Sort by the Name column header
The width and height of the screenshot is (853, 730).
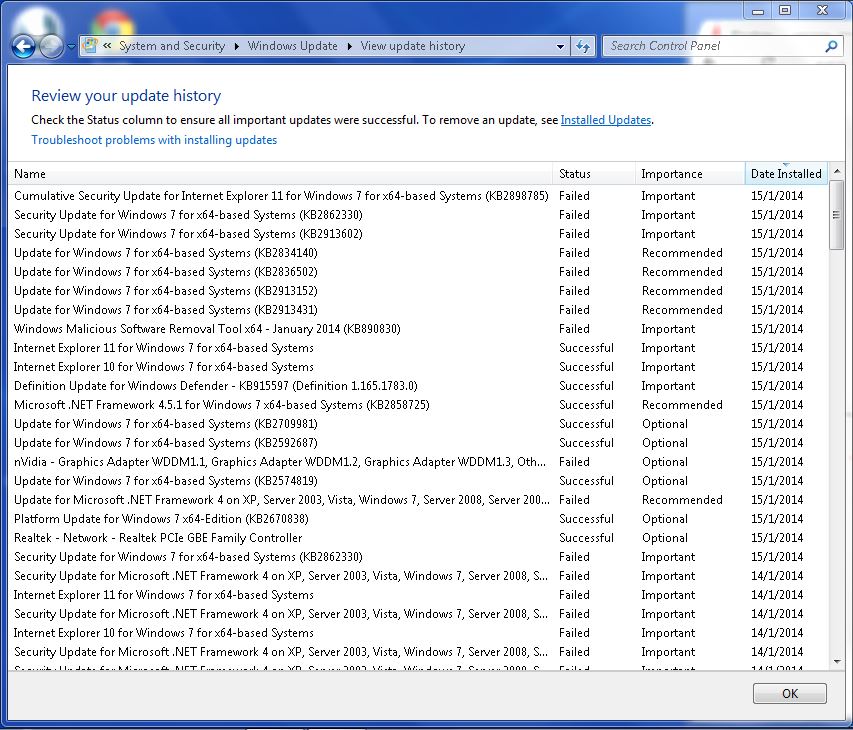click(281, 174)
